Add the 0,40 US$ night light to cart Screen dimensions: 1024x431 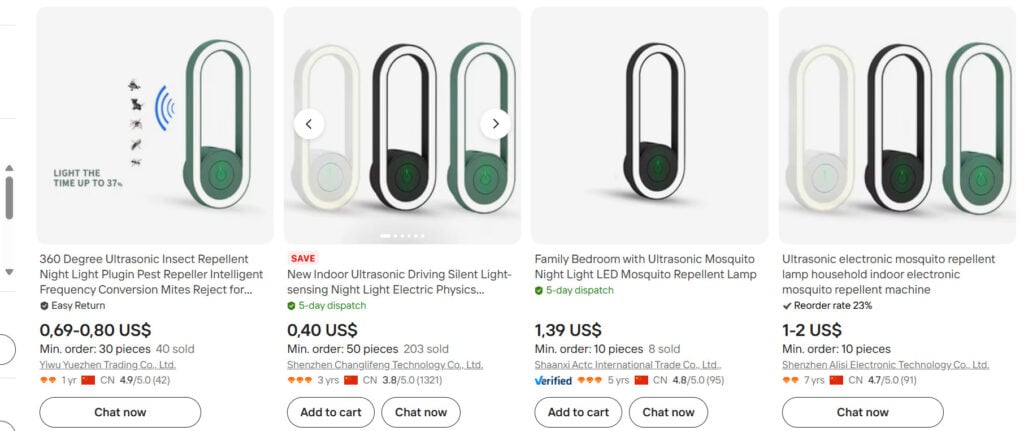click(330, 412)
